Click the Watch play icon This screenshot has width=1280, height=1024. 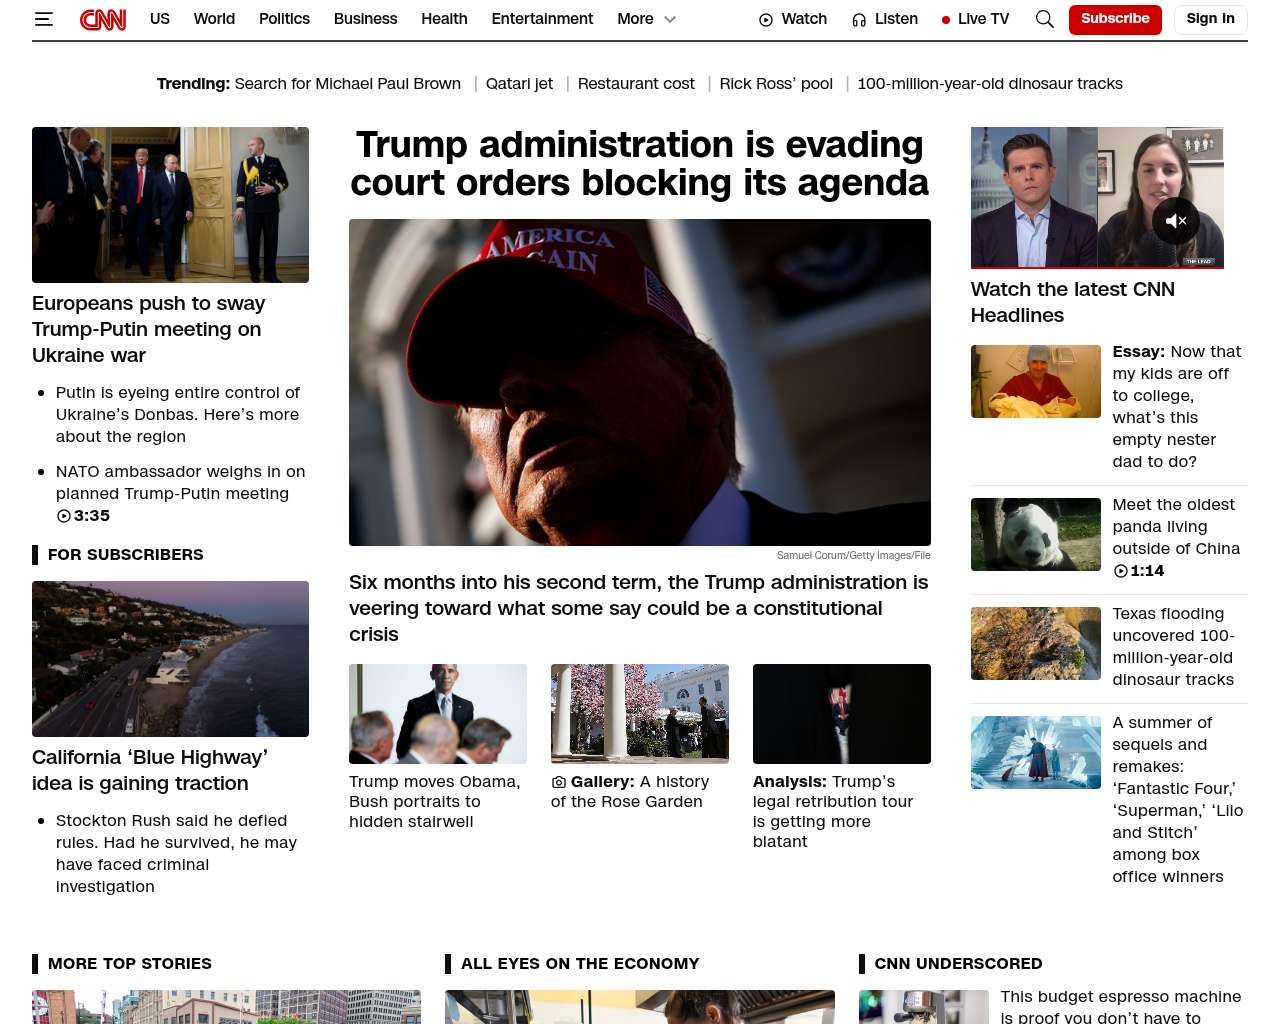pos(766,20)
